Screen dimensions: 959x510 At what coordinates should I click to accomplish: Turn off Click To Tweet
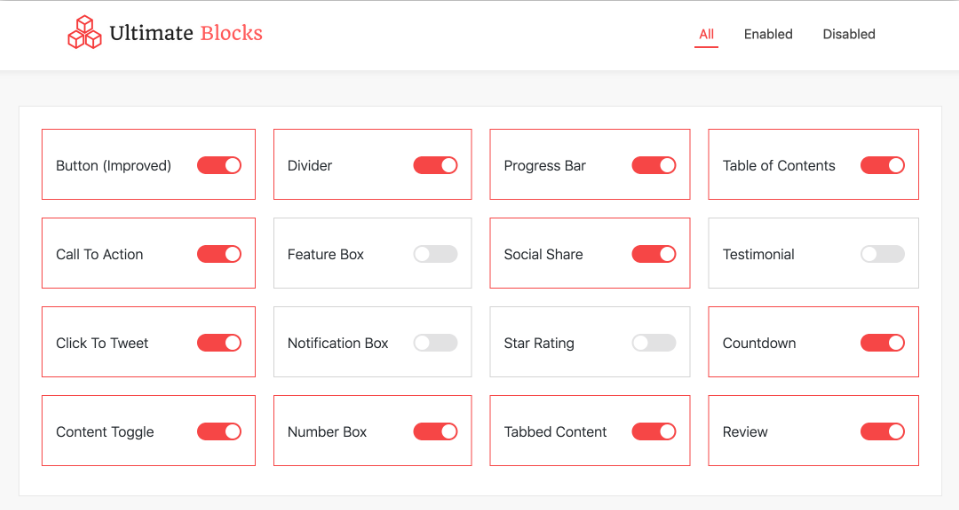219,342
